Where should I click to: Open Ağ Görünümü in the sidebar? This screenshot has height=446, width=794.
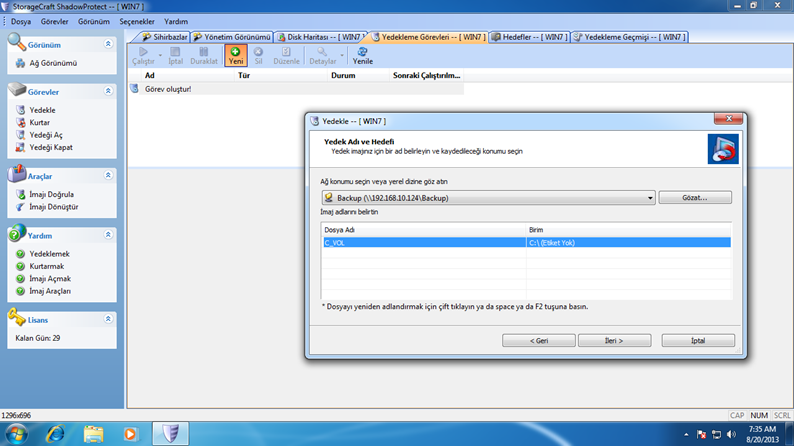(53, 63)
